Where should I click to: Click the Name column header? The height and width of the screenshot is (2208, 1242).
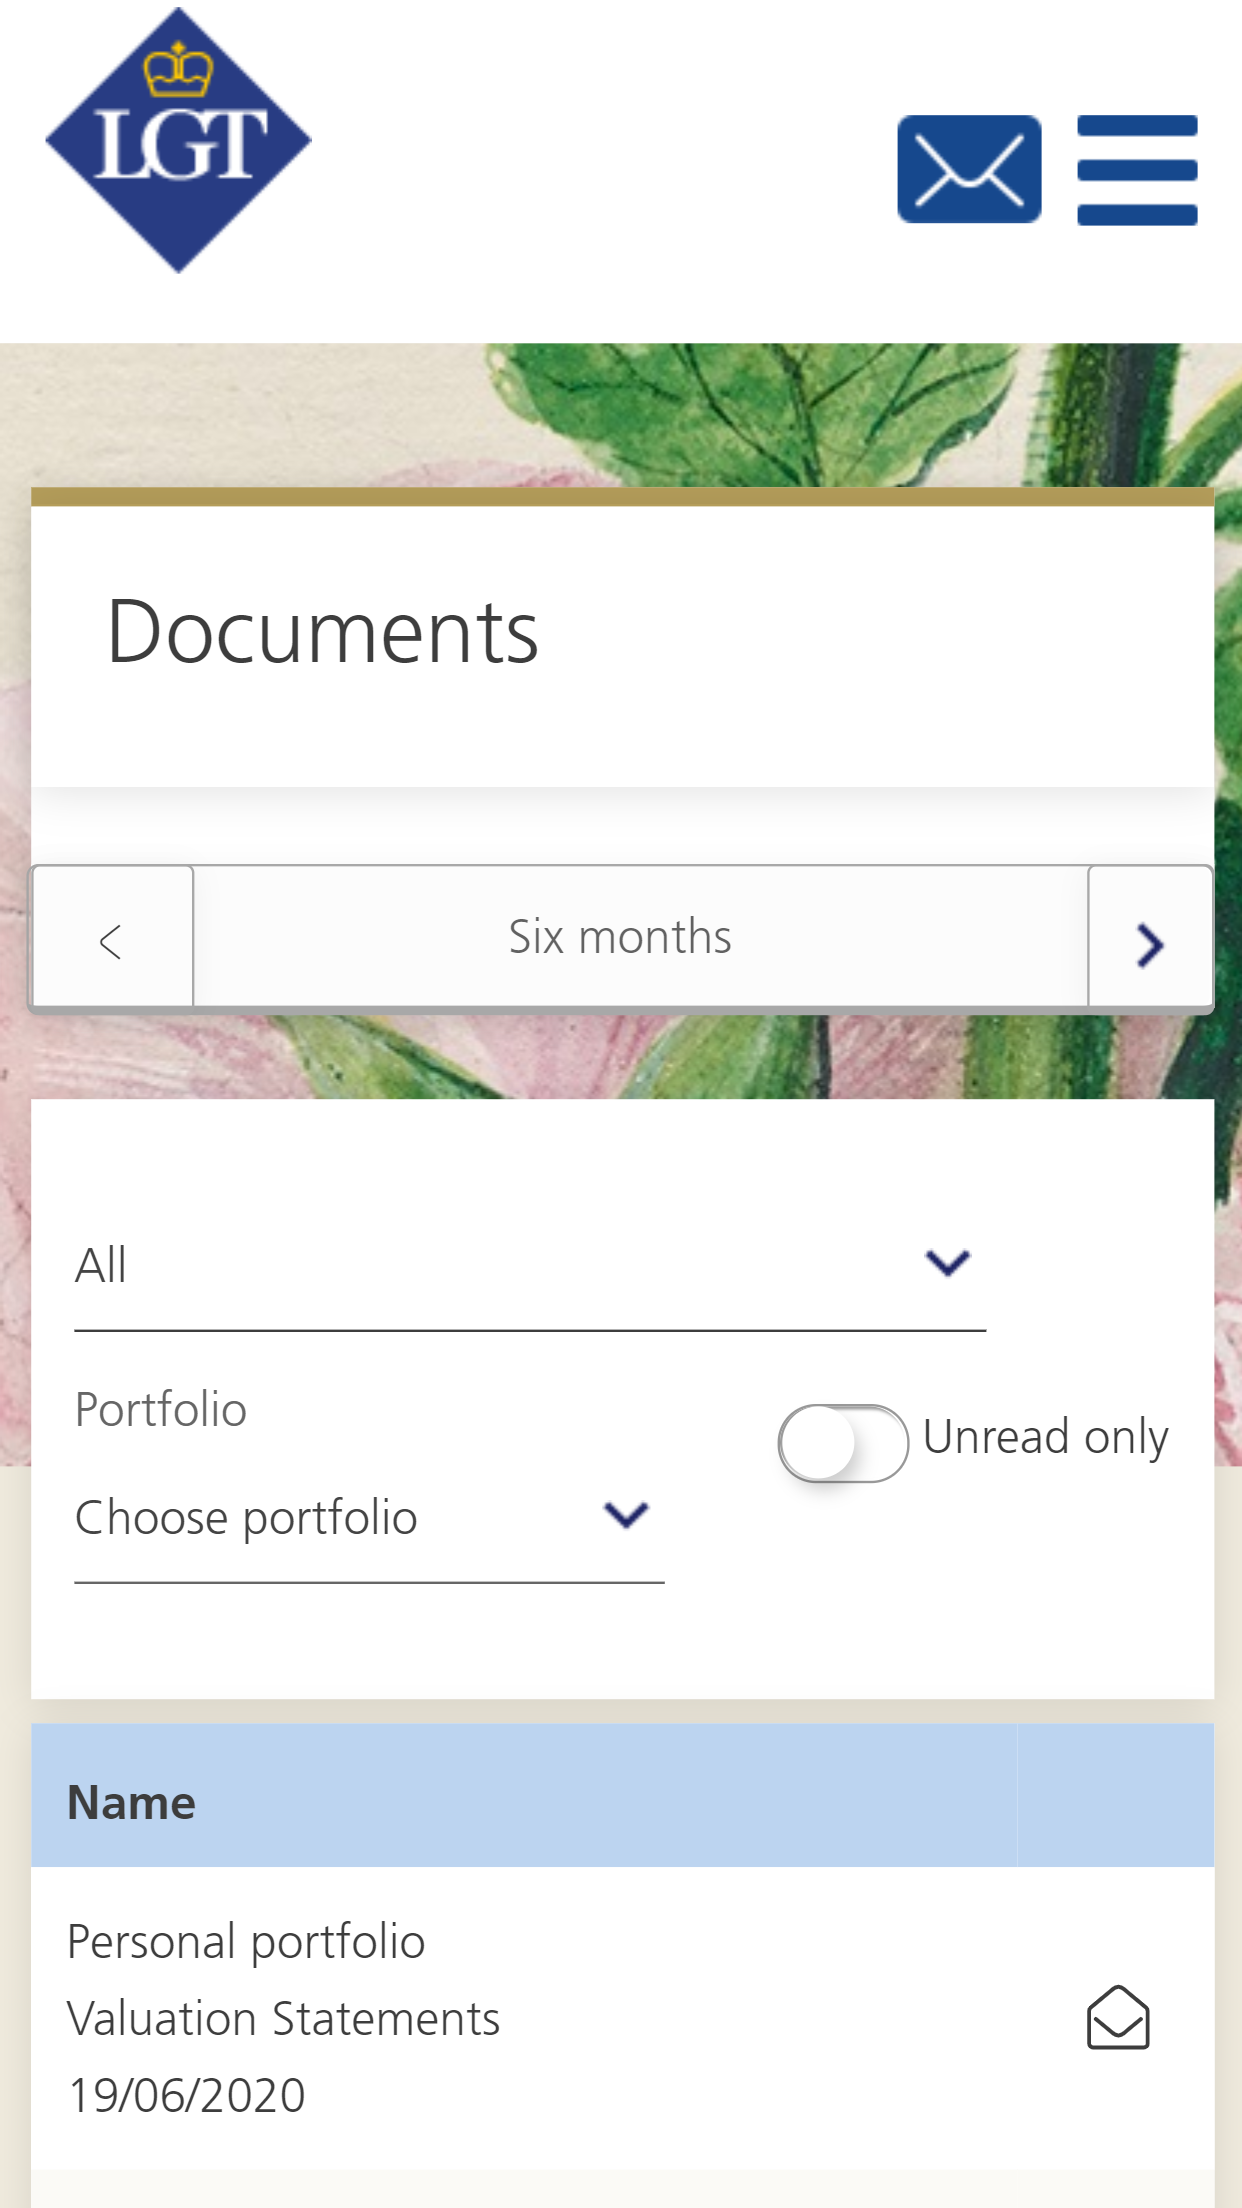132,1802
